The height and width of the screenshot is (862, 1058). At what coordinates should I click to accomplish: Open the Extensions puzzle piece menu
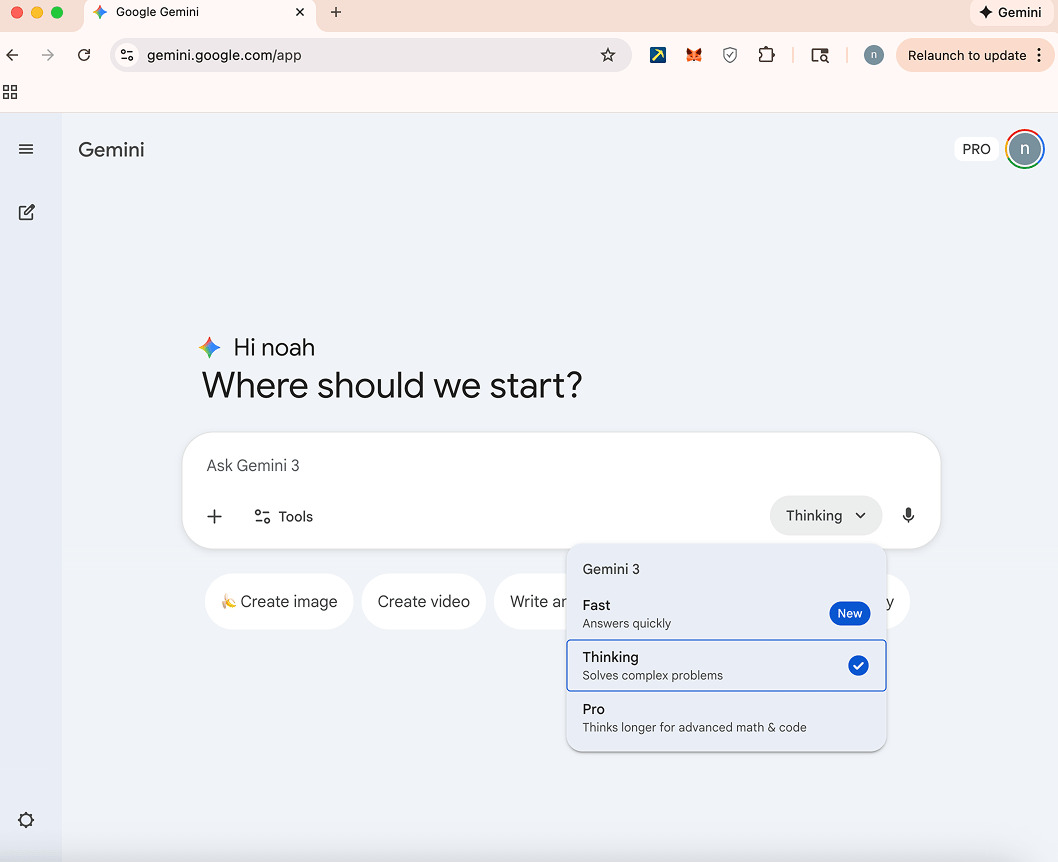click(767, 55)
